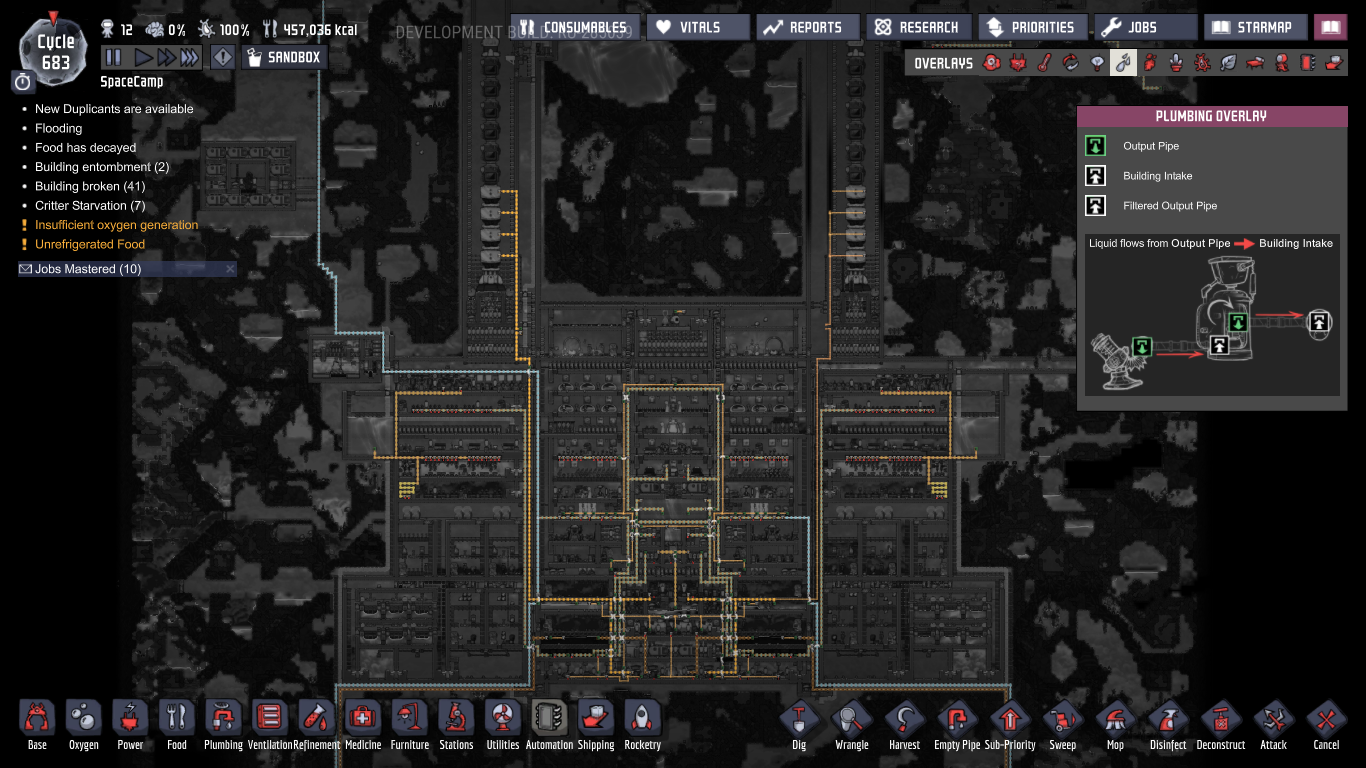Viewport: 1366px width, 768px height.
Task: Toggle the red alert button
Action: click(x=223, y=58)
